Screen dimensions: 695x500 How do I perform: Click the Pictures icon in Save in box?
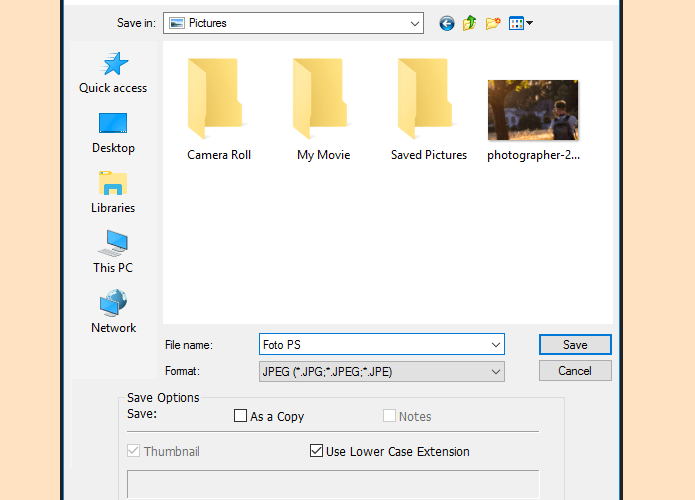point(177,23)
